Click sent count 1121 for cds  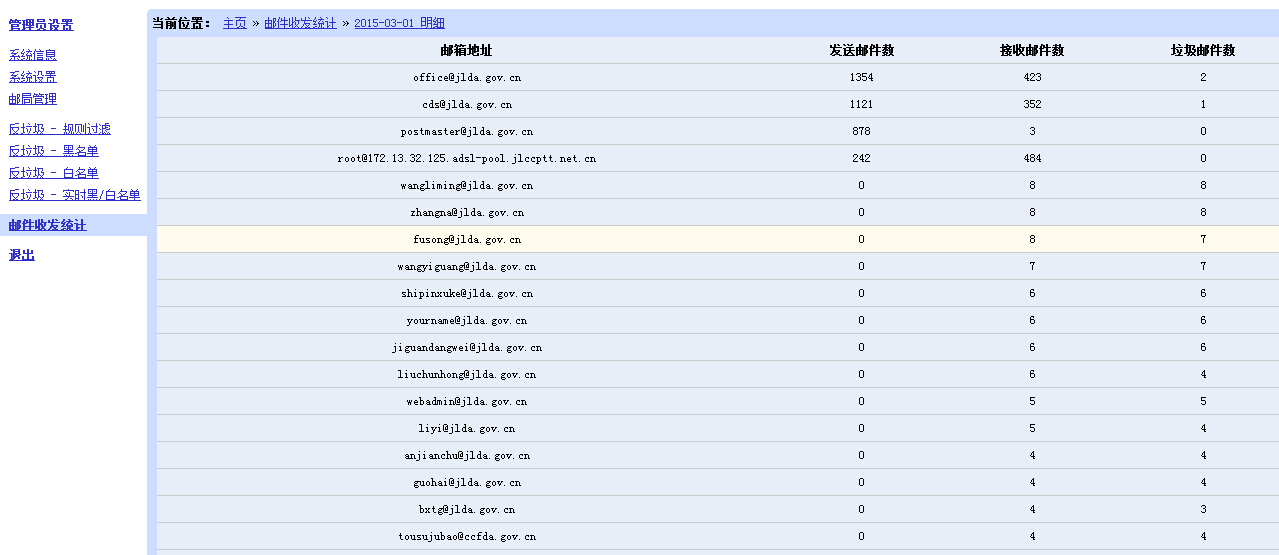point(861,105)
